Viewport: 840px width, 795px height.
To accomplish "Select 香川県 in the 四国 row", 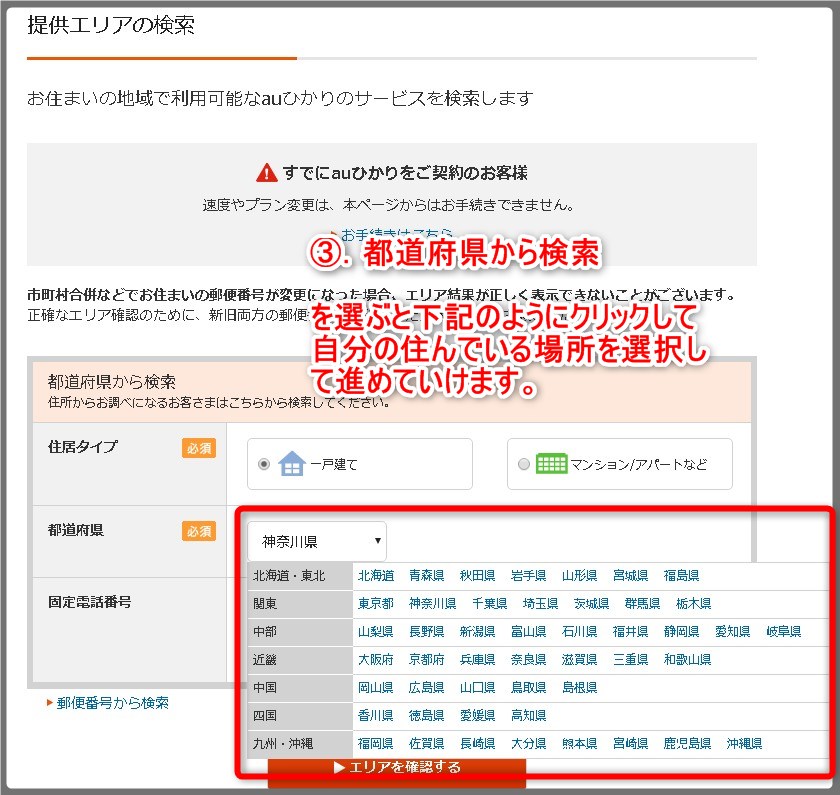I will tap(376, 715).
